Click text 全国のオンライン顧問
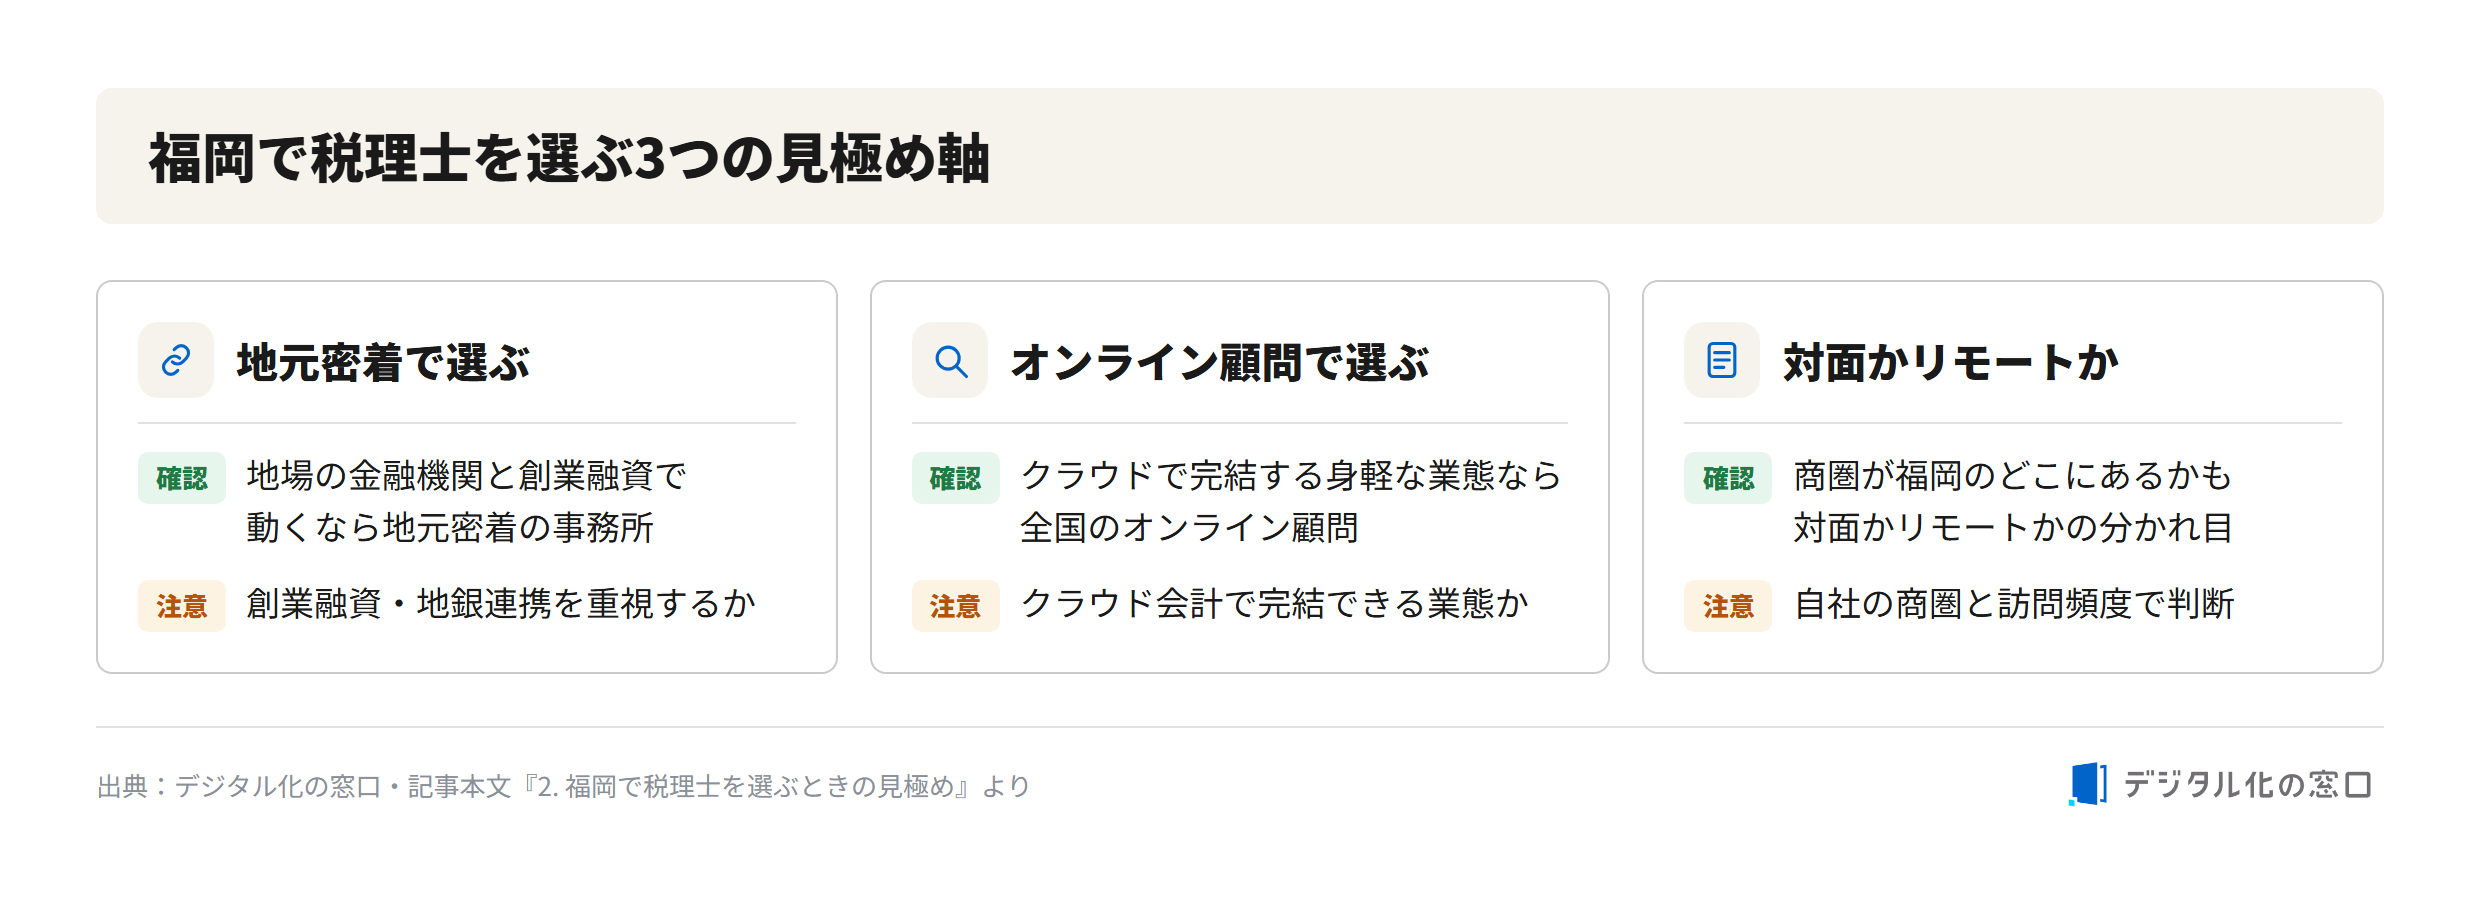The width and height of the screenshot is (2480, 902). tap(1189, 527)
